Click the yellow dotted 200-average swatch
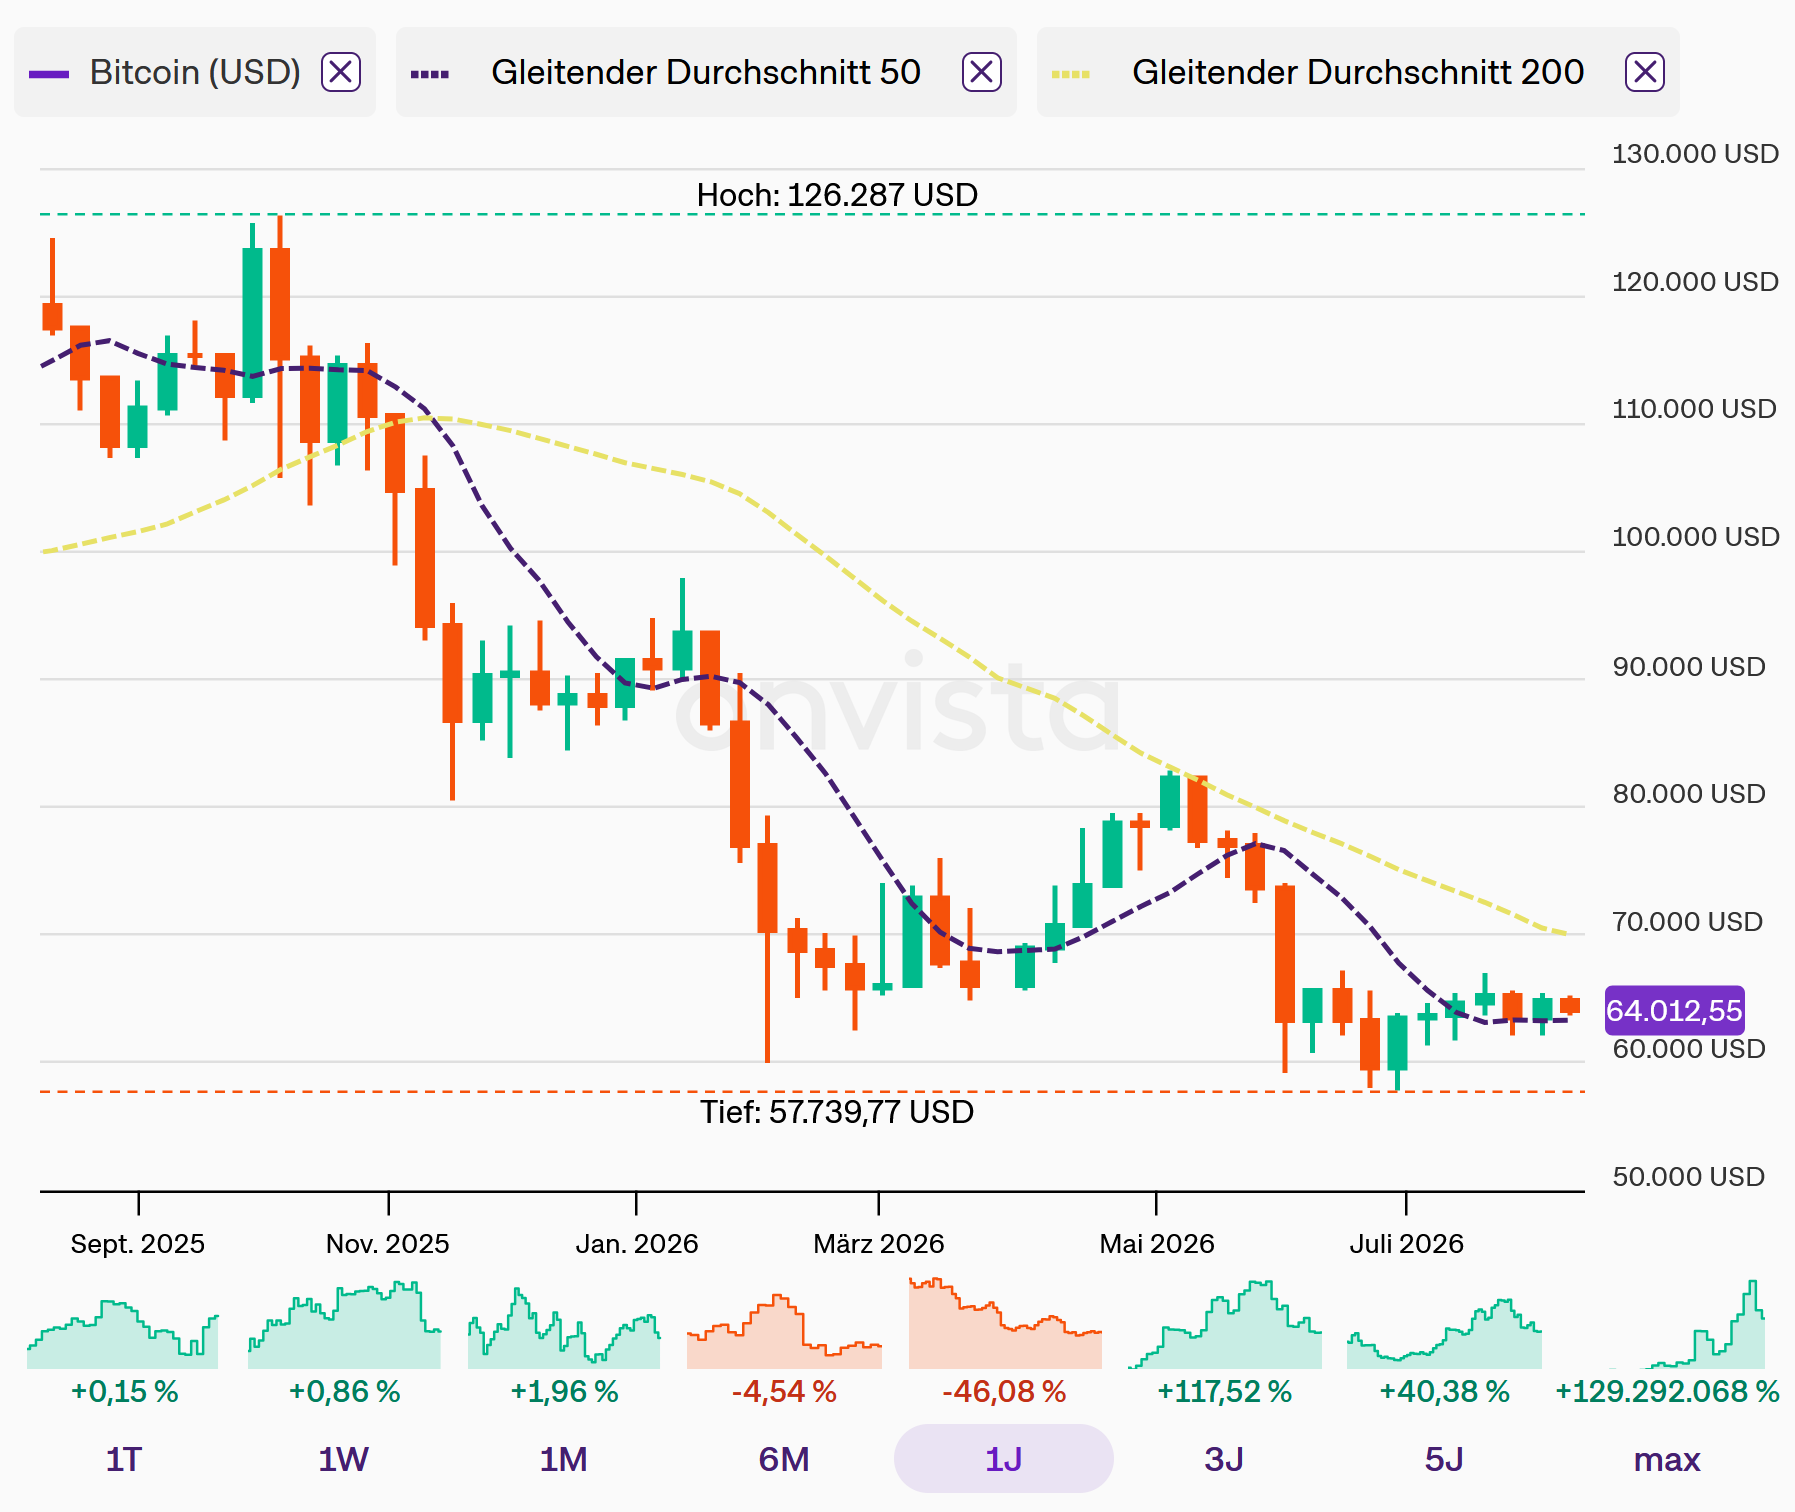 [x=1071, y=74]
